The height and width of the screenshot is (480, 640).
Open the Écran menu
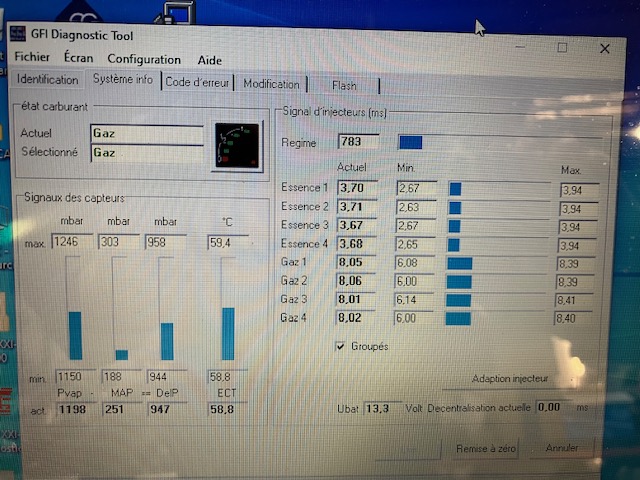[78, 58]
